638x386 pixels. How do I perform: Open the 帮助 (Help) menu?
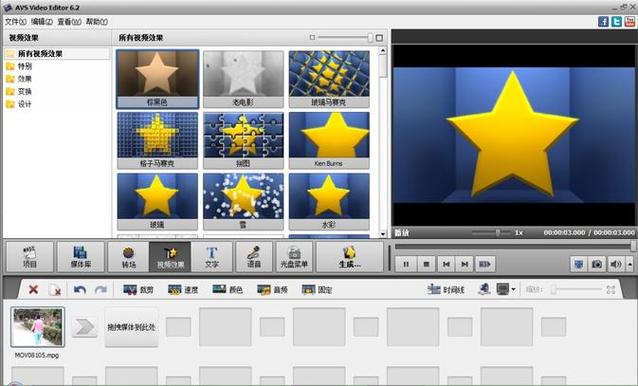click(x=97, y=22)
